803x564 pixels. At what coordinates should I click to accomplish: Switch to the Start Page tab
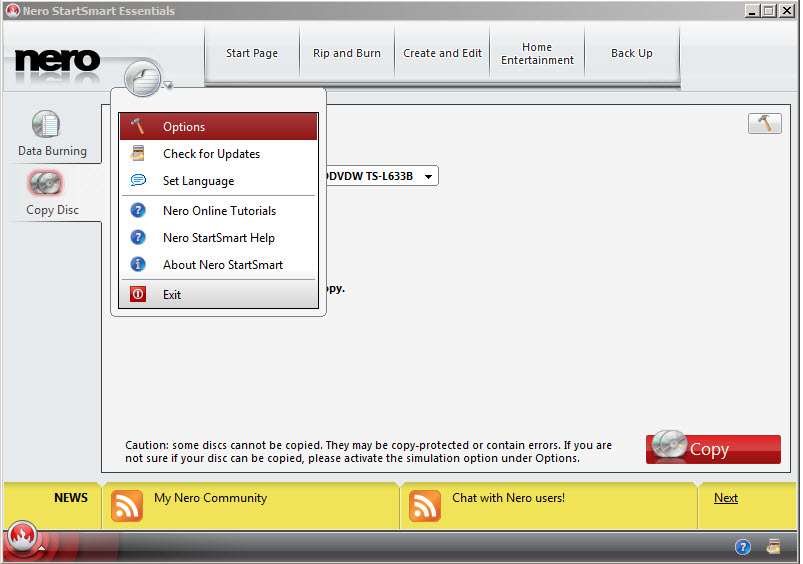(252, 53)
